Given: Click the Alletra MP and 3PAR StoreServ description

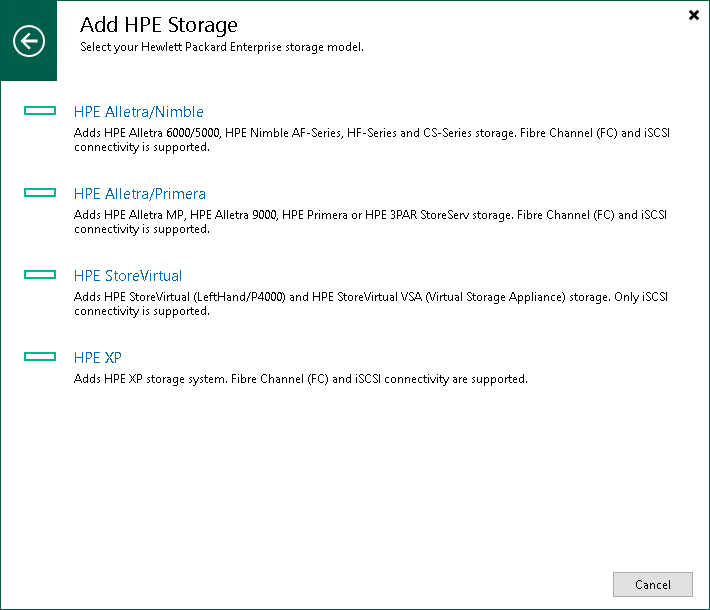Looking at the screenshot, I should point(372,221).
